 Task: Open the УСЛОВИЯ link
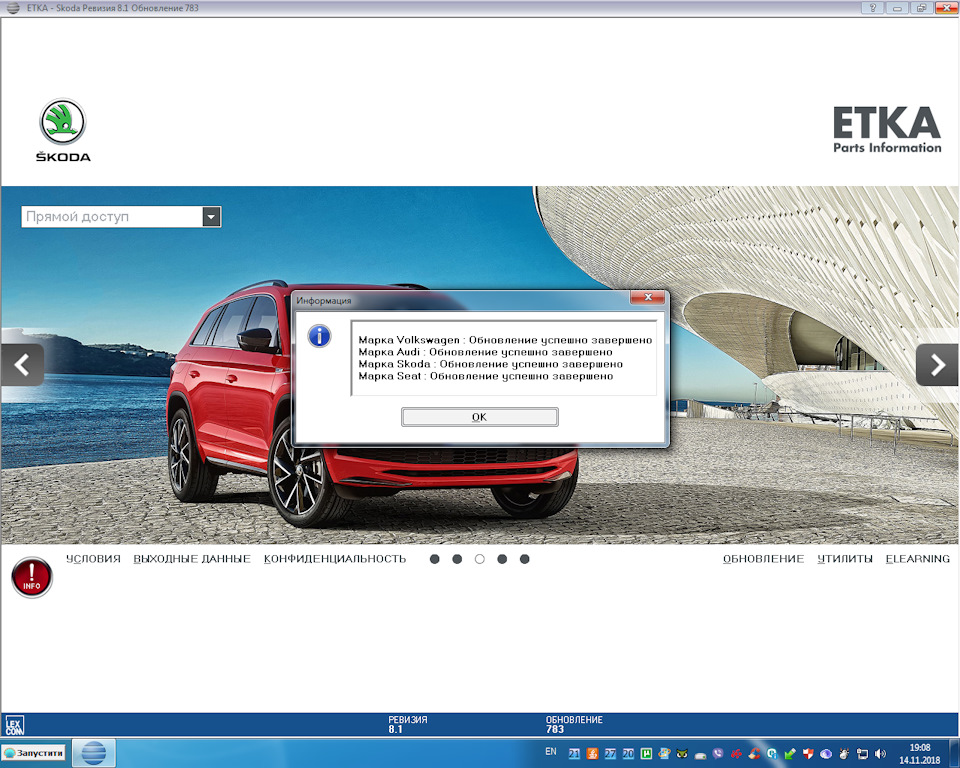[x=93, y=559]
